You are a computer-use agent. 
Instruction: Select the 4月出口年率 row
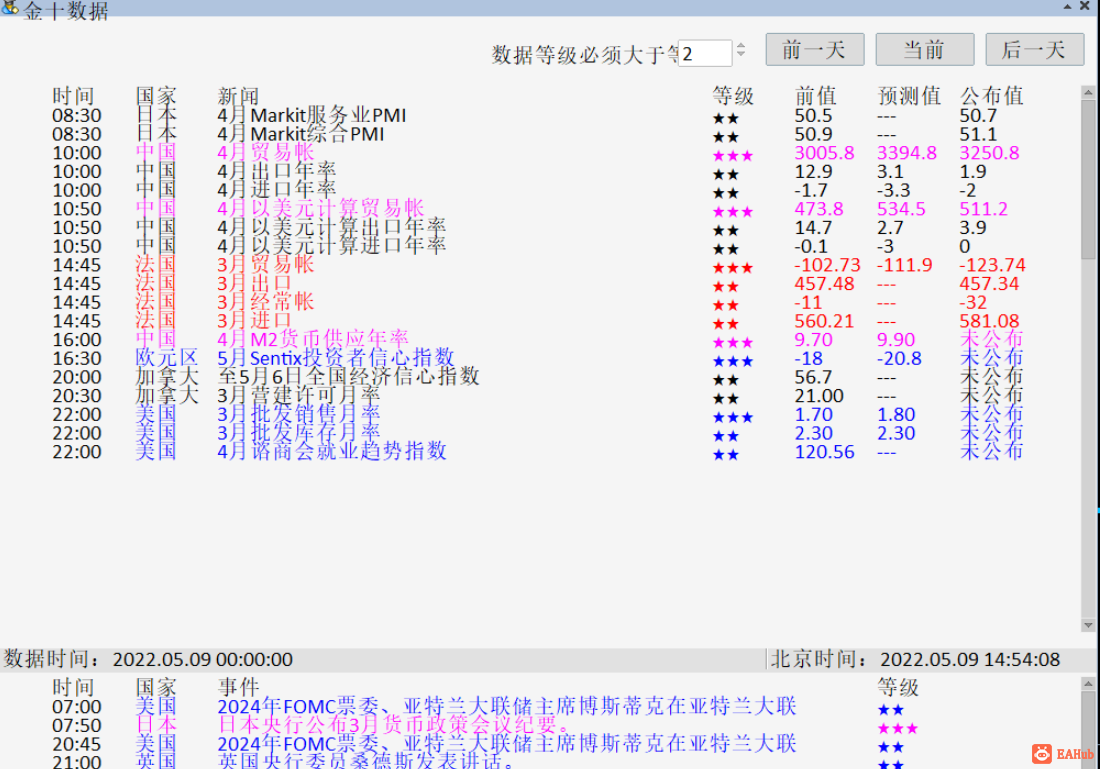tap(538, 171)
